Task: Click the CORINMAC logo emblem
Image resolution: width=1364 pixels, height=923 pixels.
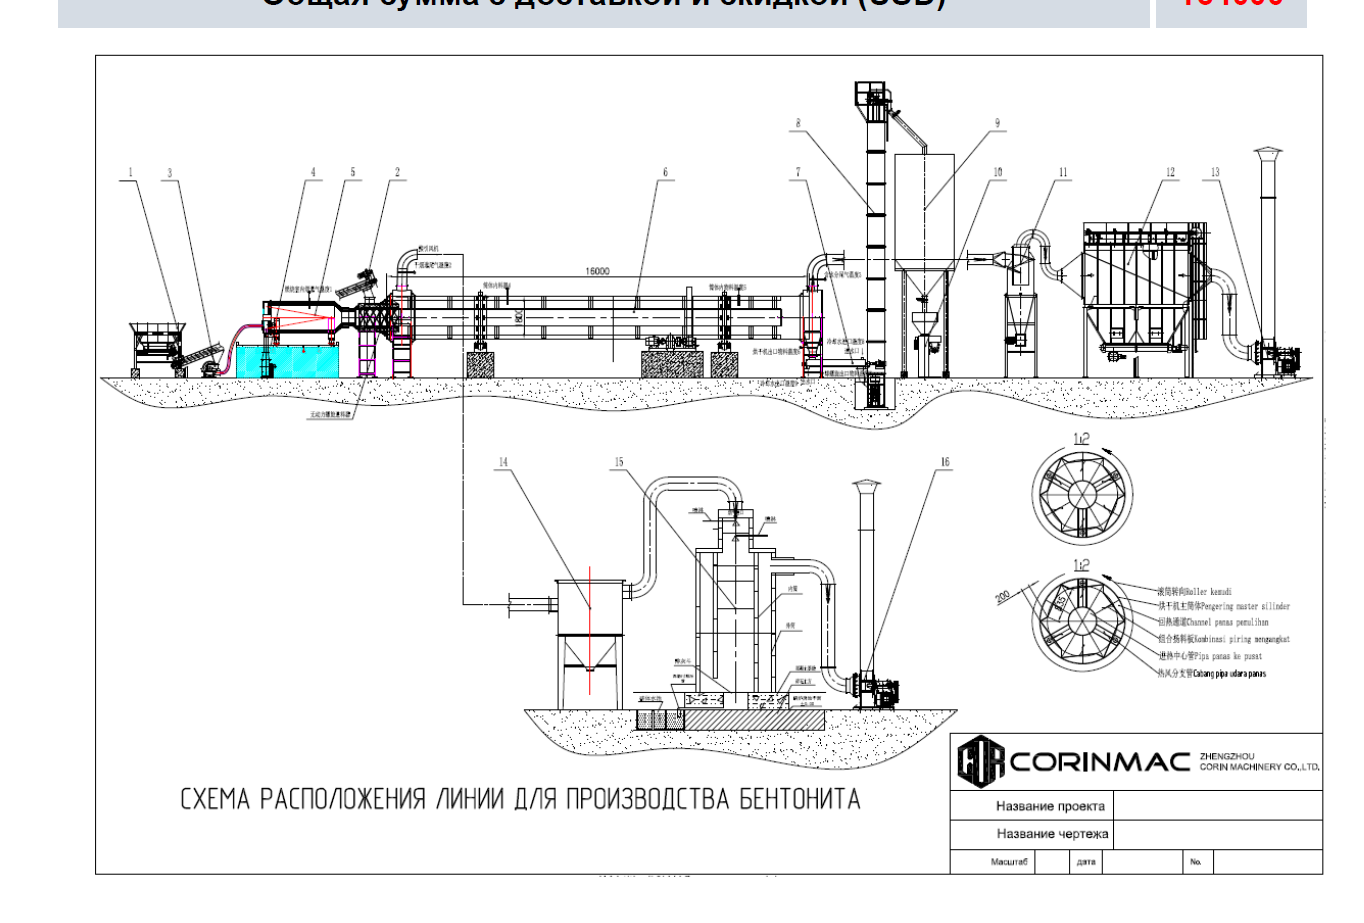Action: 980,762
